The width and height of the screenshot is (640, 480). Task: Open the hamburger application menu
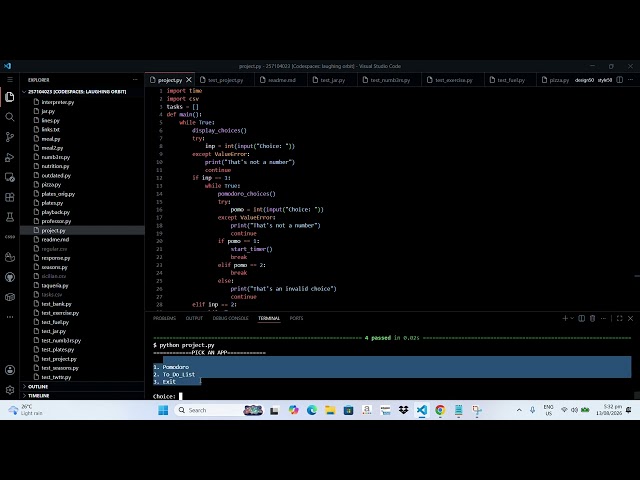(10, 80)
